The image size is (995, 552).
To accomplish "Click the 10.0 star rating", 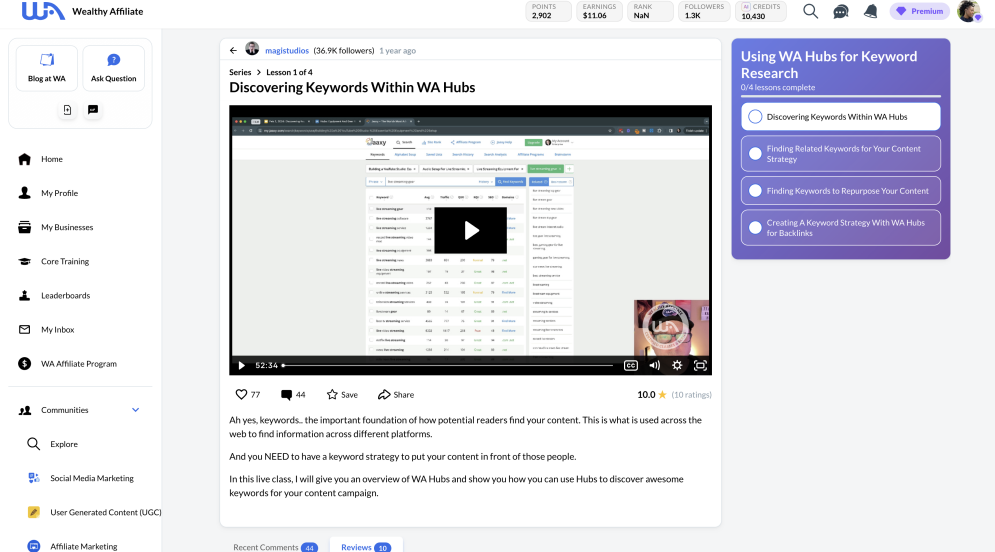I will click(652, 395).
